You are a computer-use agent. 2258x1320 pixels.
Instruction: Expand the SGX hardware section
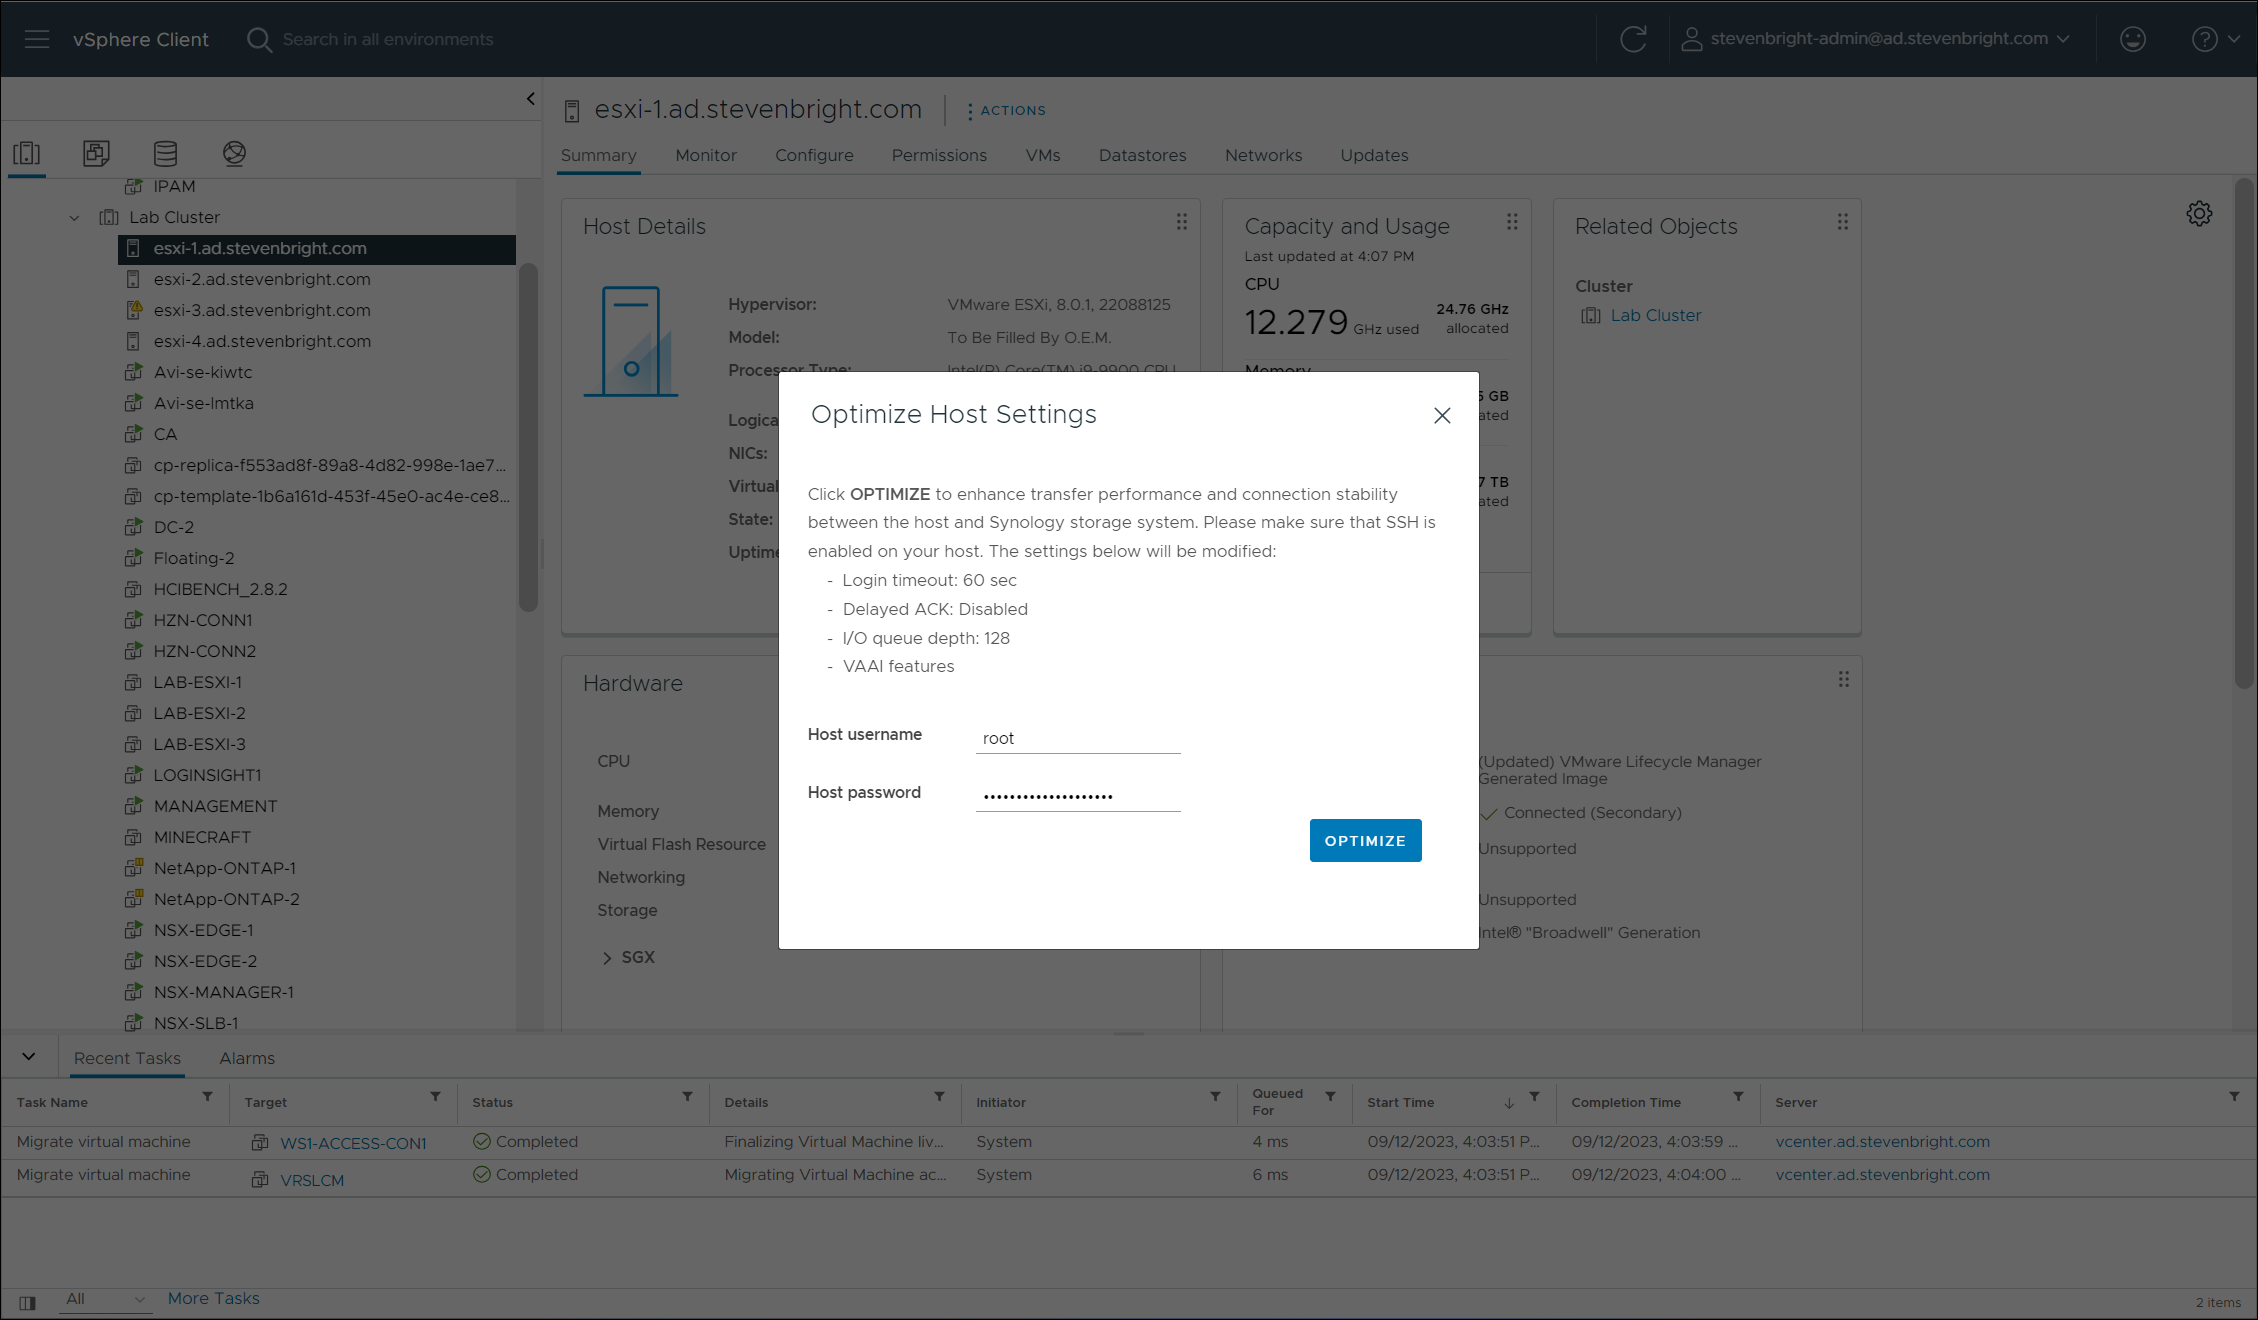[x=607, y=958]
